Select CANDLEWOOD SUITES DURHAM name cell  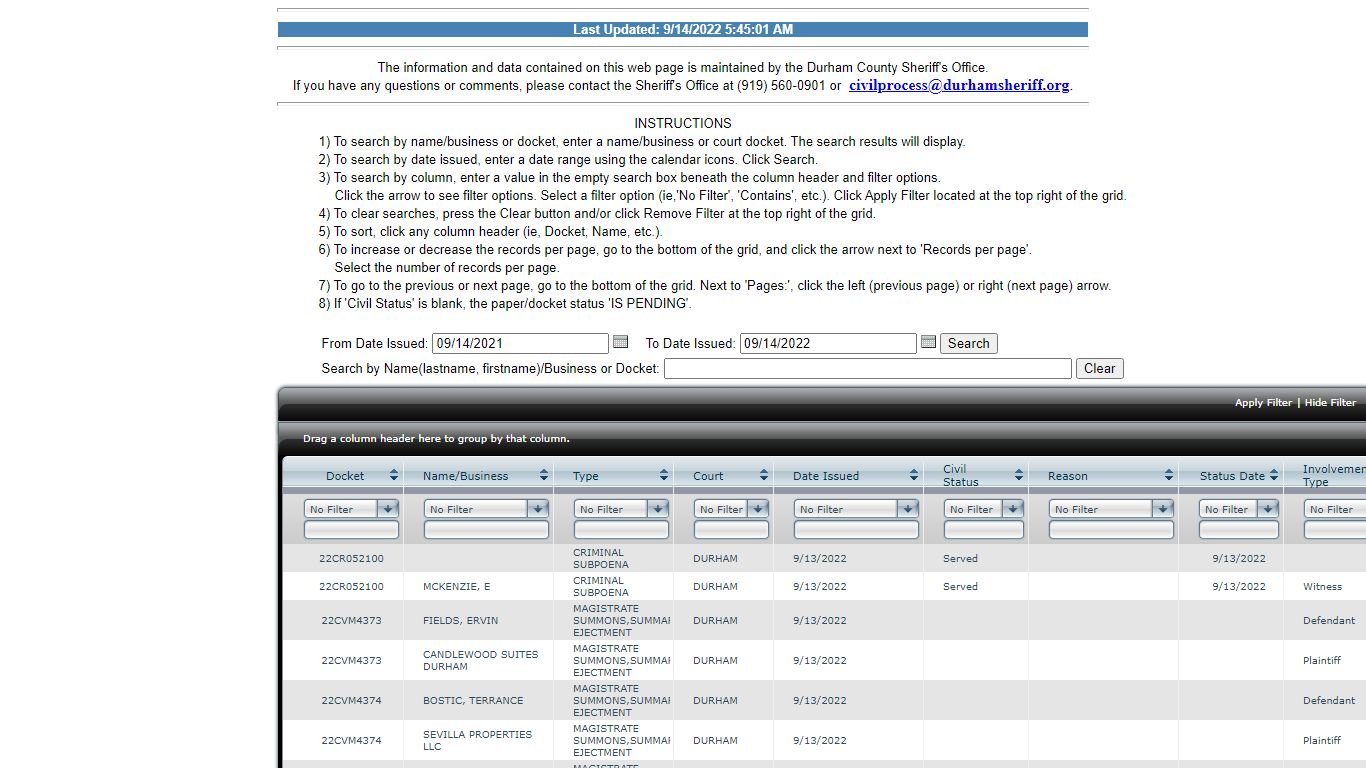478,660
